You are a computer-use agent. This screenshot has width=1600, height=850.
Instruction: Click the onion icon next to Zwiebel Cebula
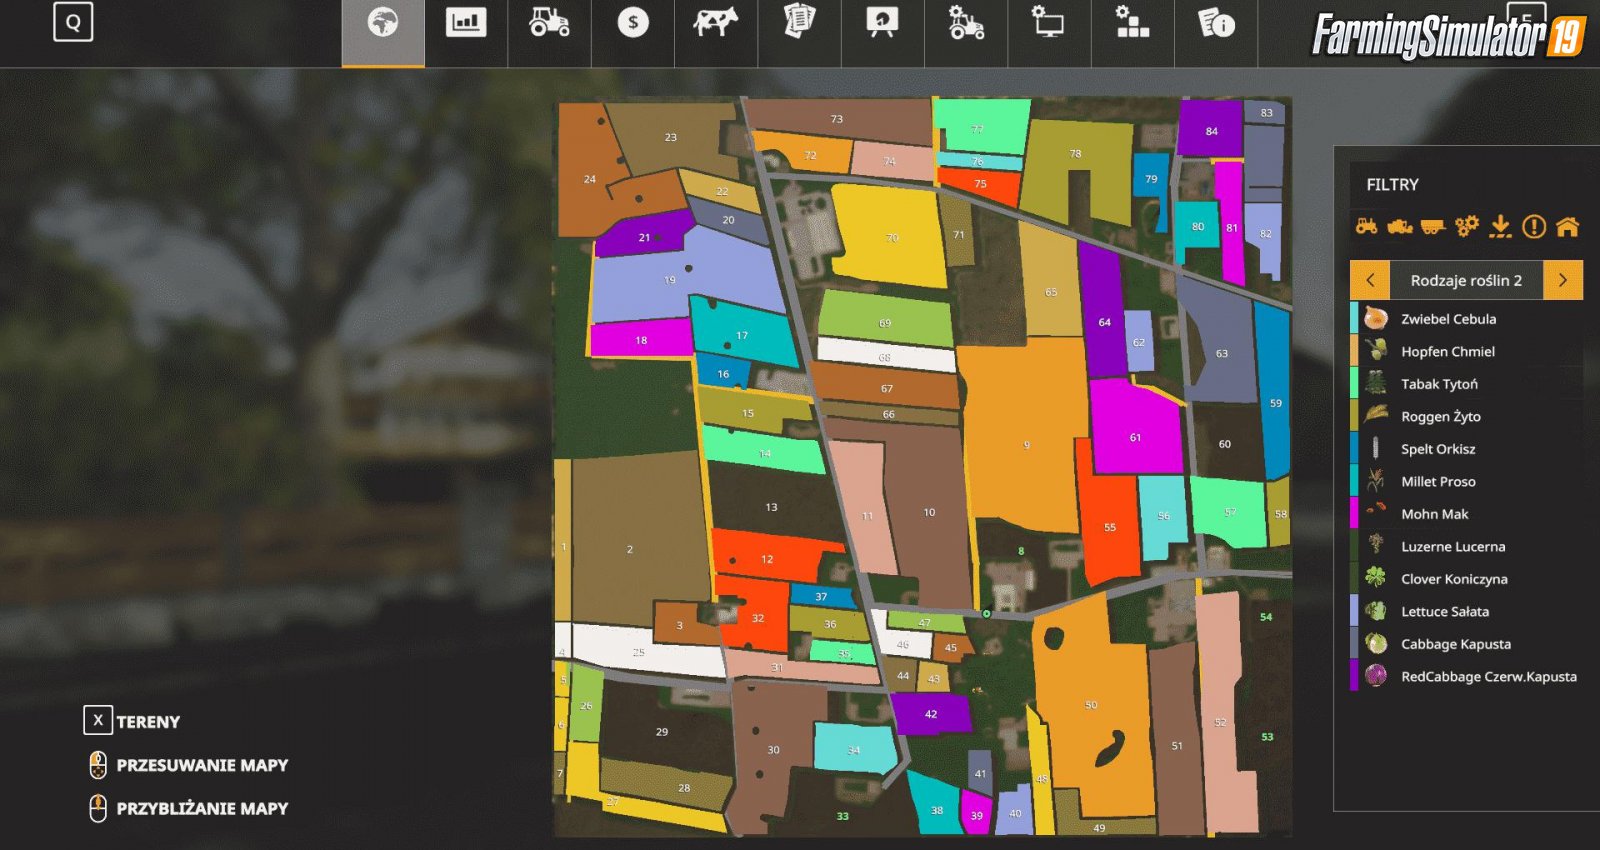point(1376,318)
